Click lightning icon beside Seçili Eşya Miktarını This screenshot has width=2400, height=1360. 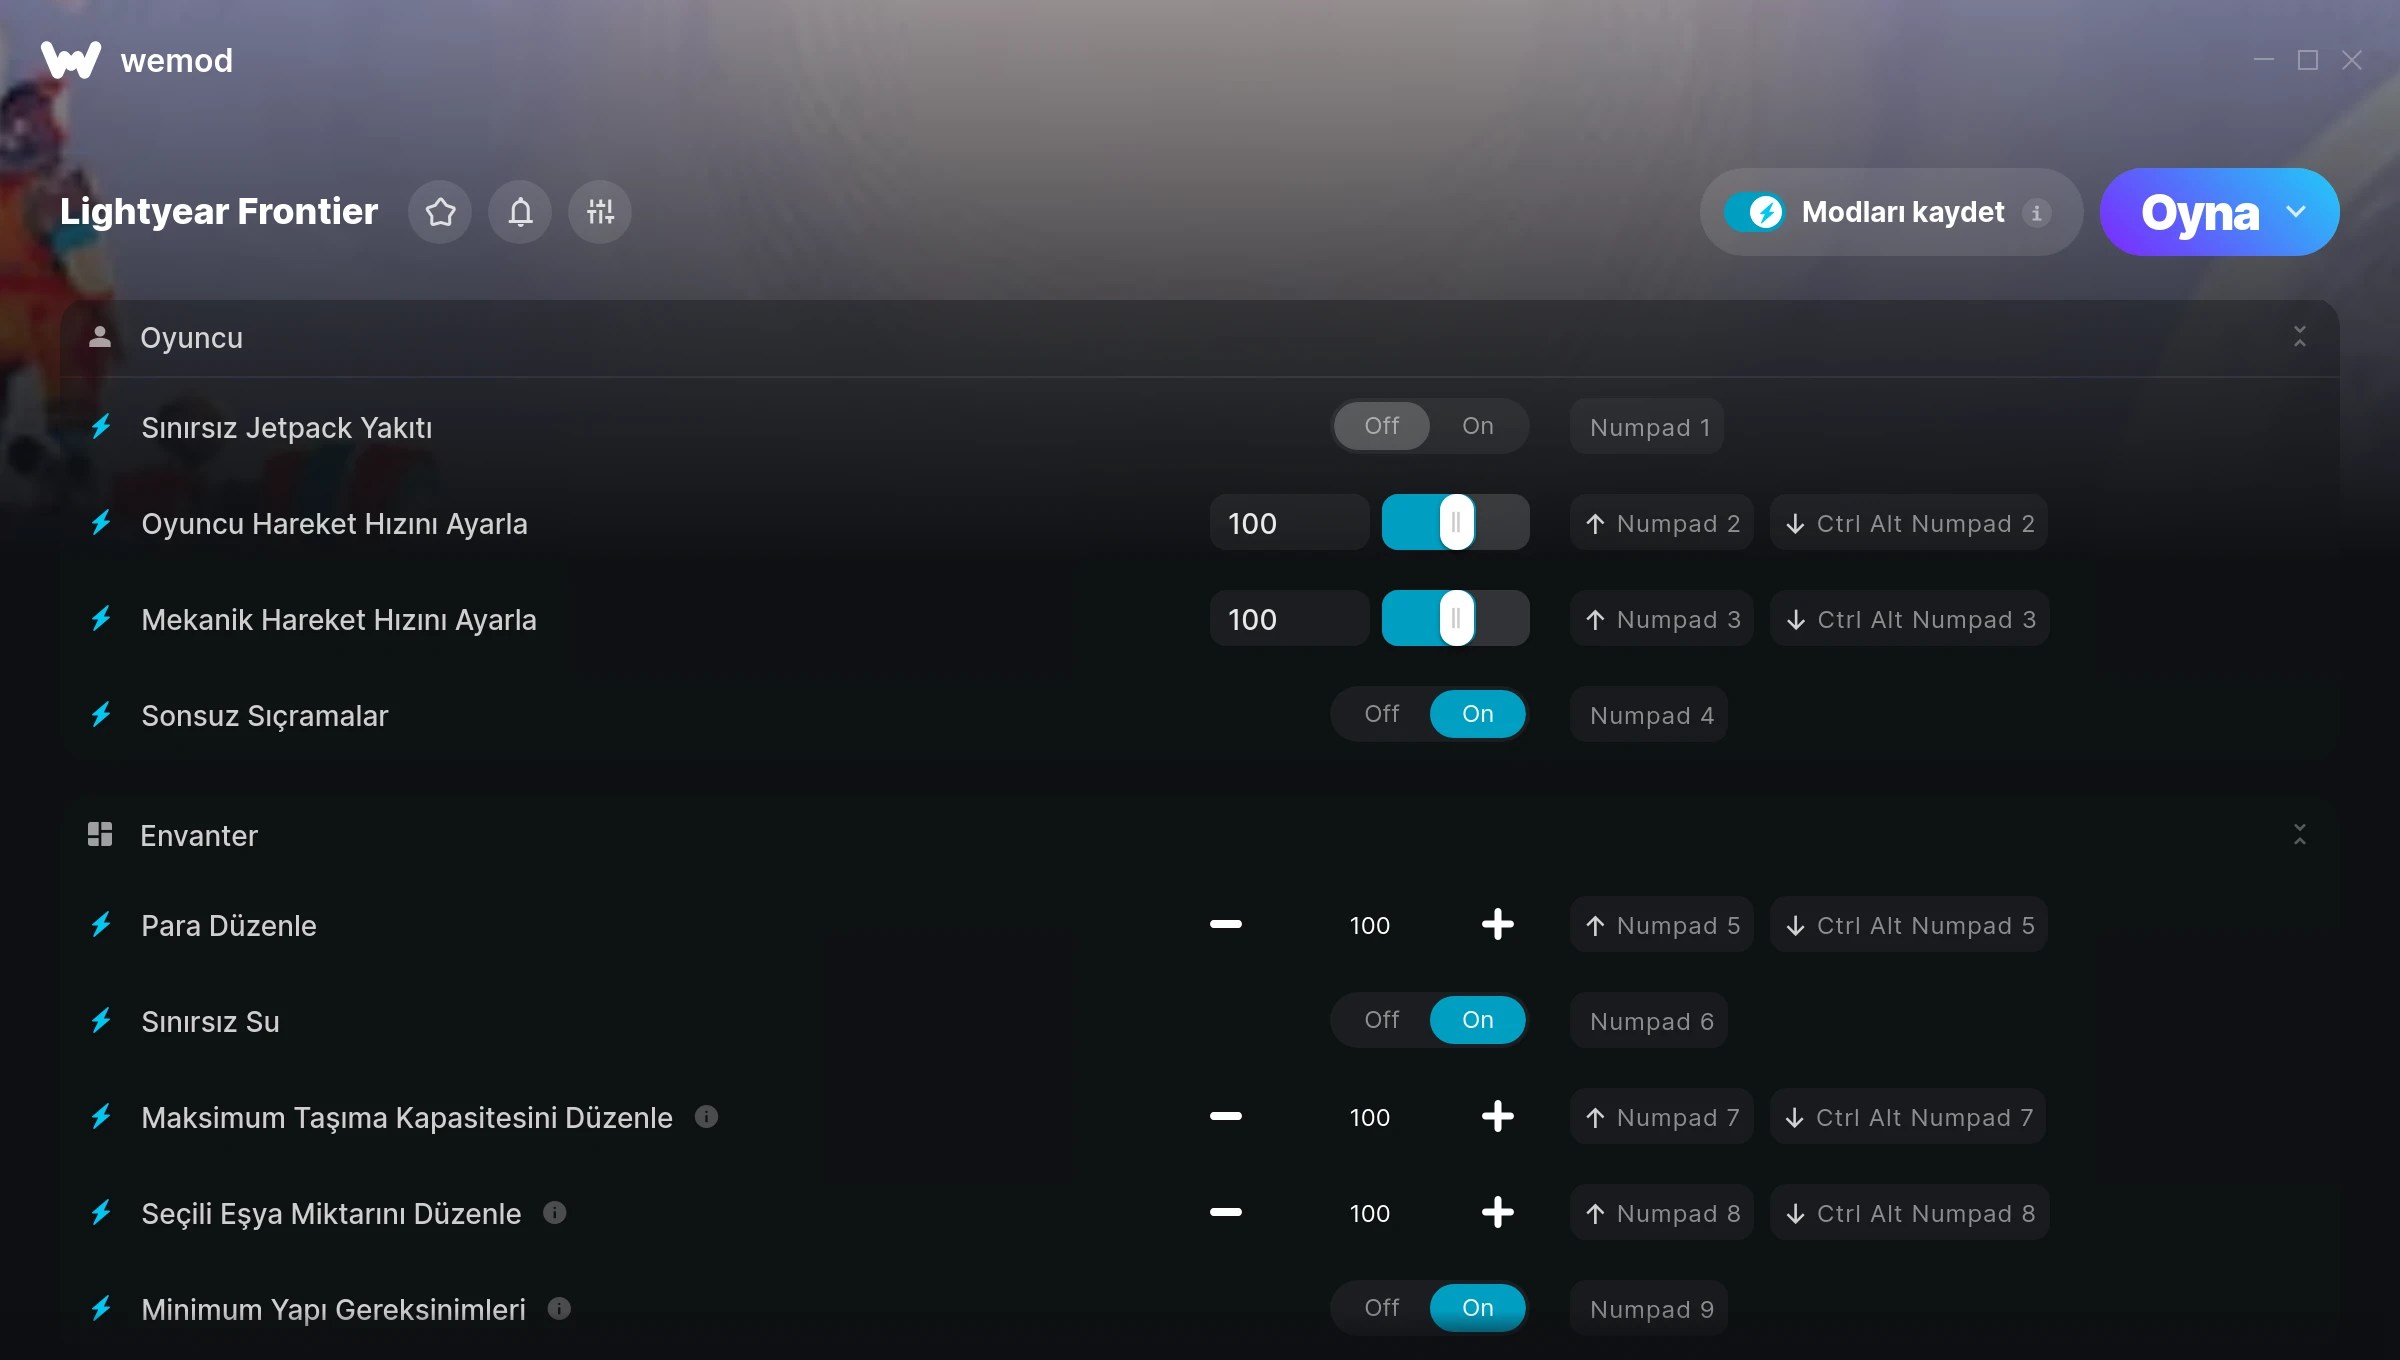pyautogui.click(x=101, y=1213)
